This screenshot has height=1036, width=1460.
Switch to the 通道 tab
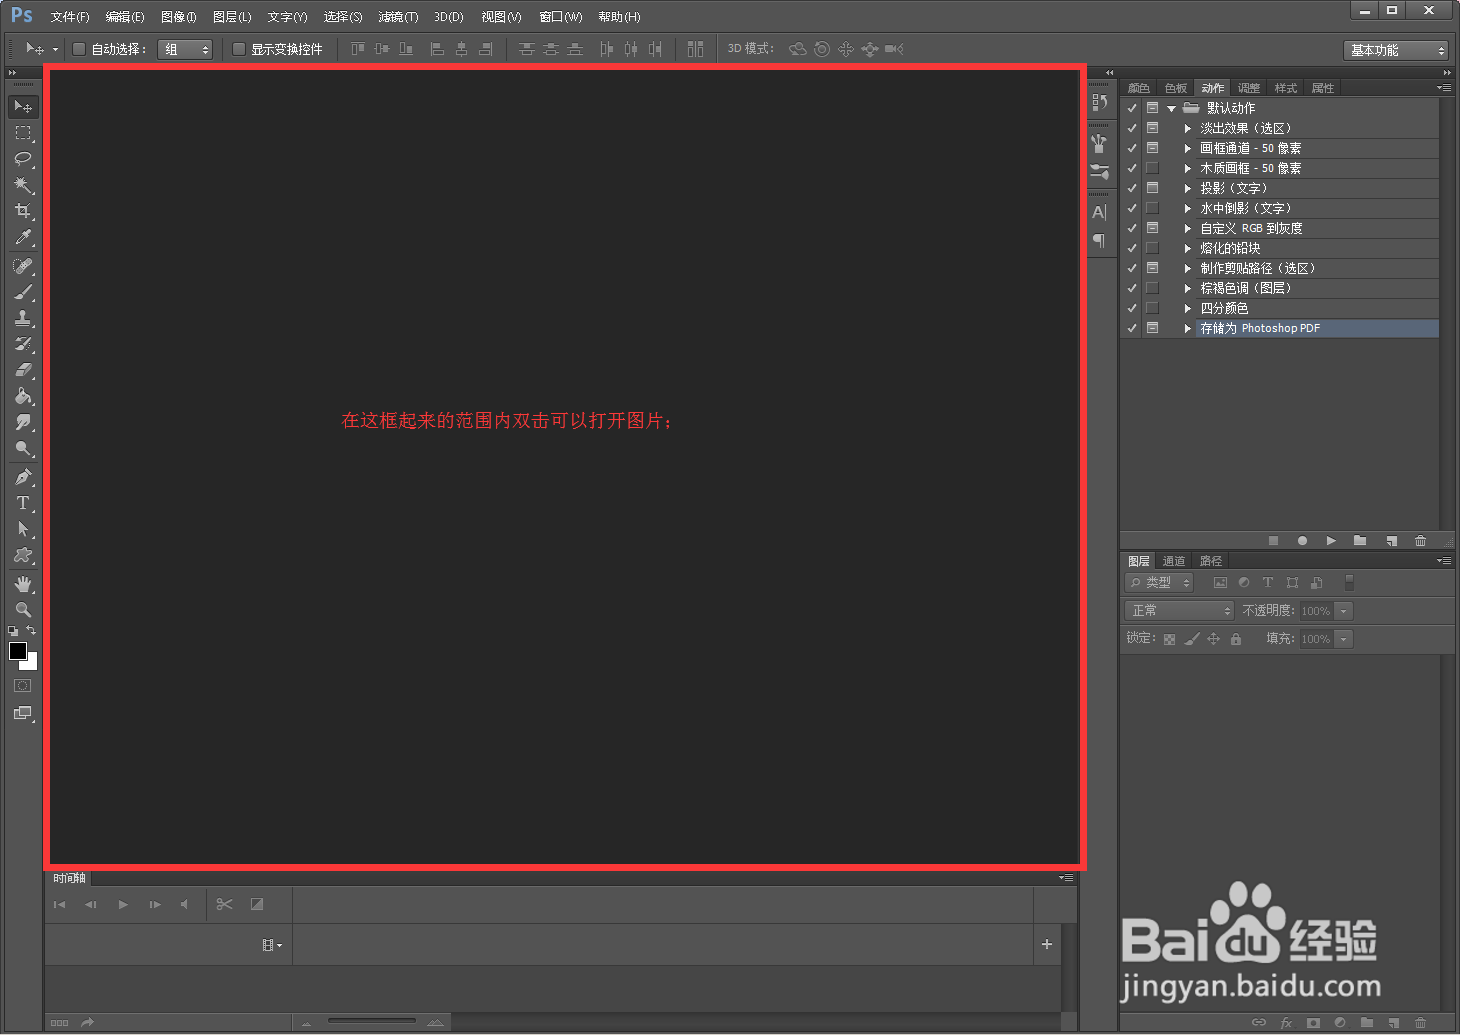1174,561
